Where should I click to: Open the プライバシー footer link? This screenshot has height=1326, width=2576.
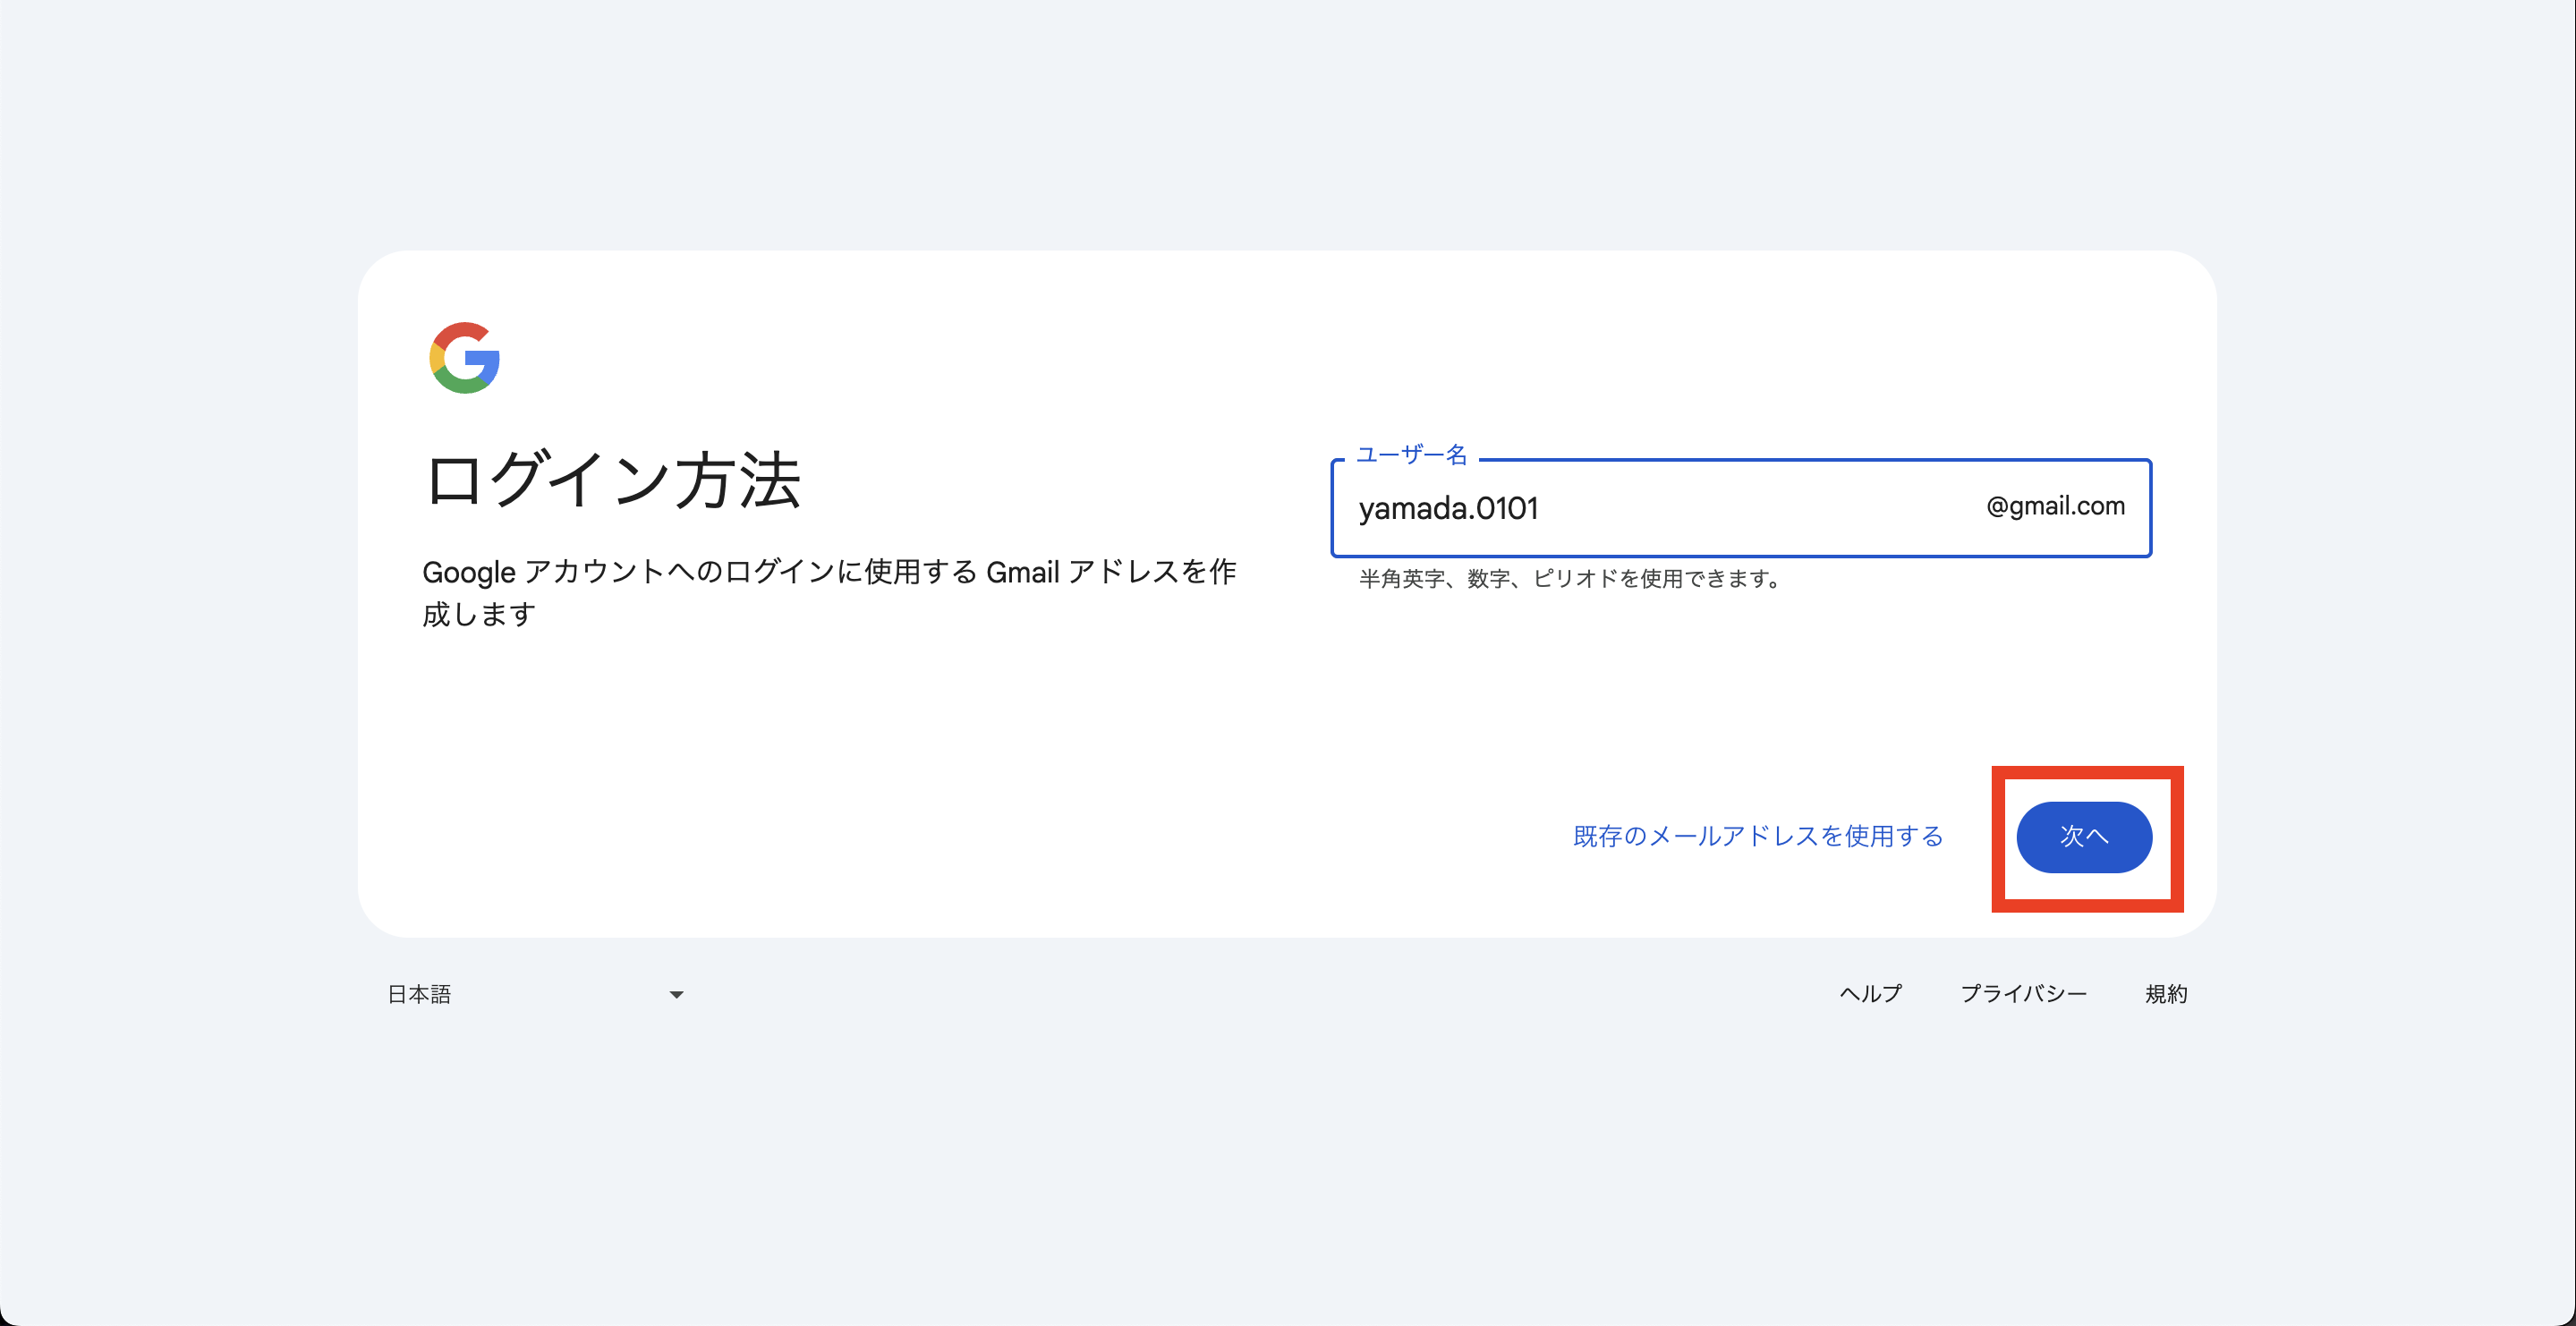coord(2022,993)
